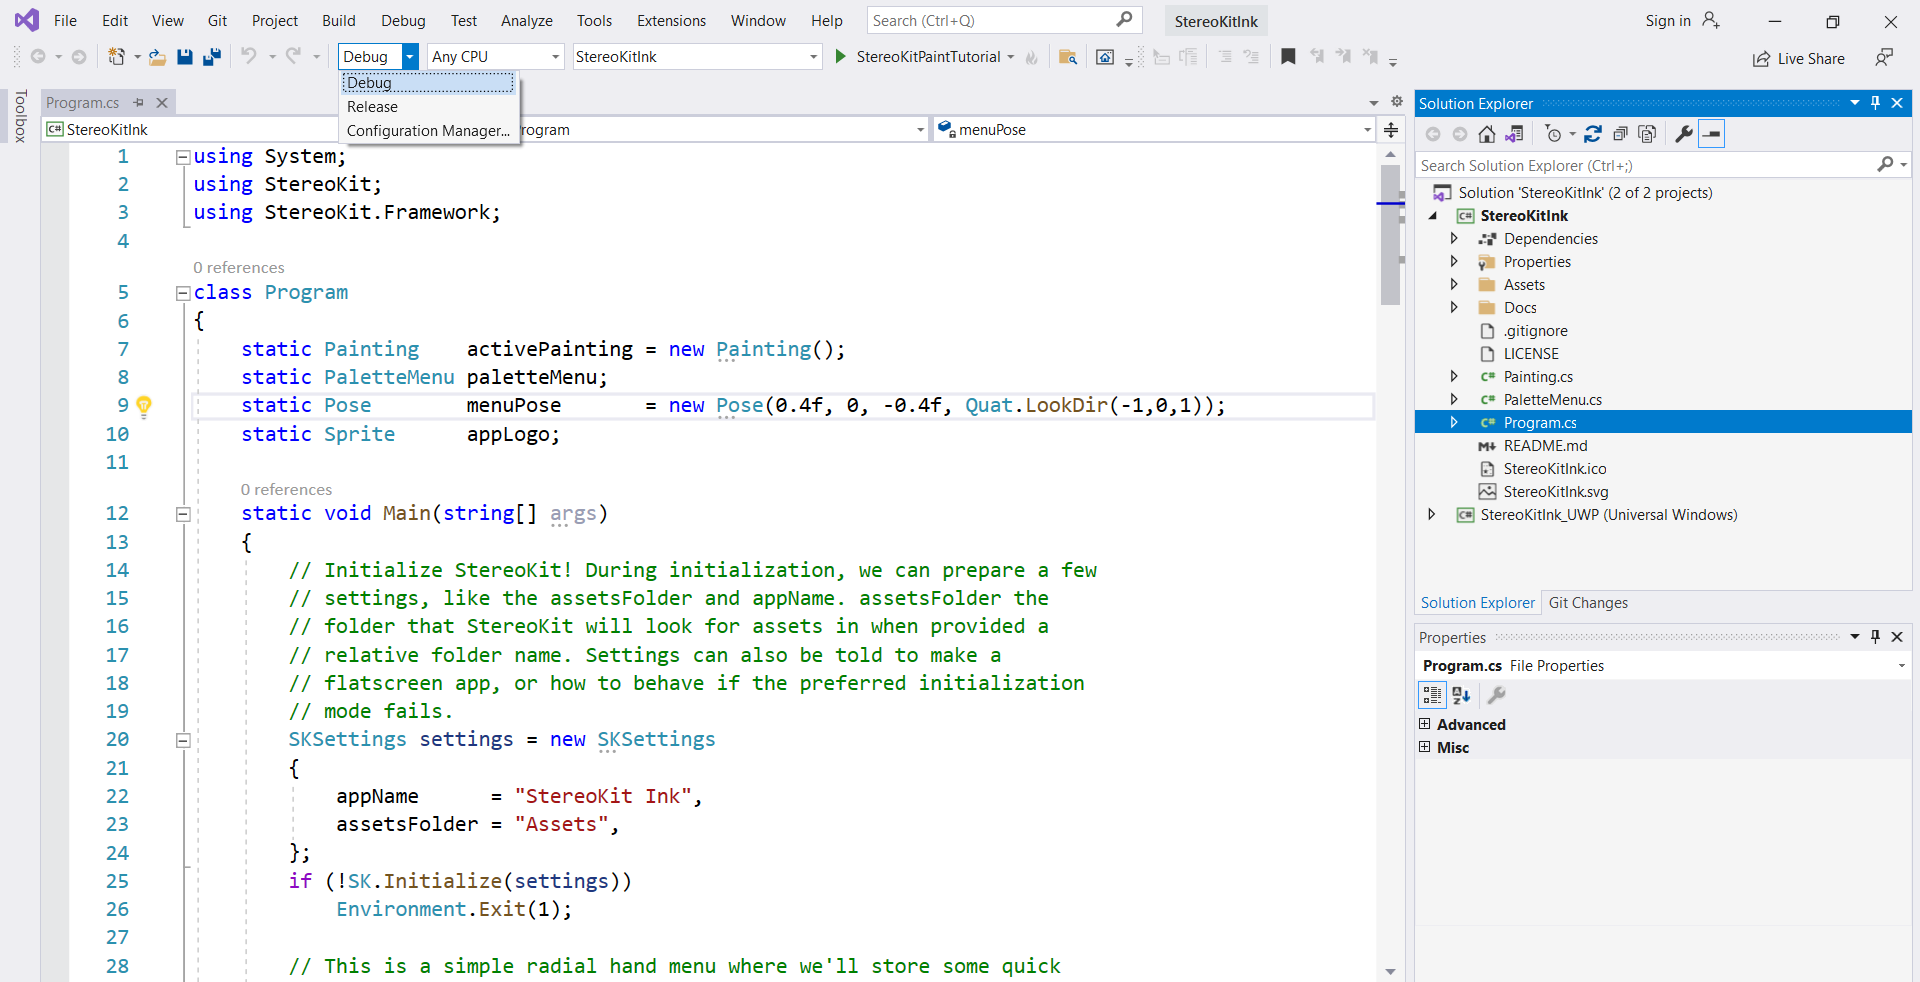Open File folder icon in toolbar
The height and width of the screenshot is (982, 1920).
[x=157, y=57]
